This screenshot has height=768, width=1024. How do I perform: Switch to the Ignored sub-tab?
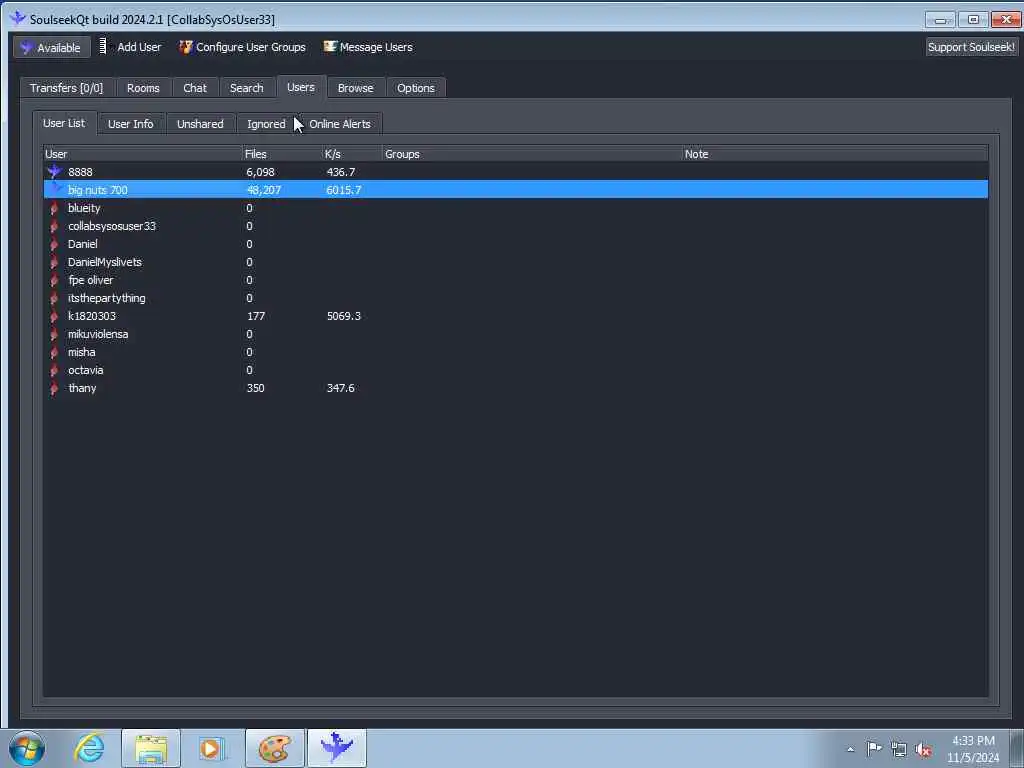(266, 123)
